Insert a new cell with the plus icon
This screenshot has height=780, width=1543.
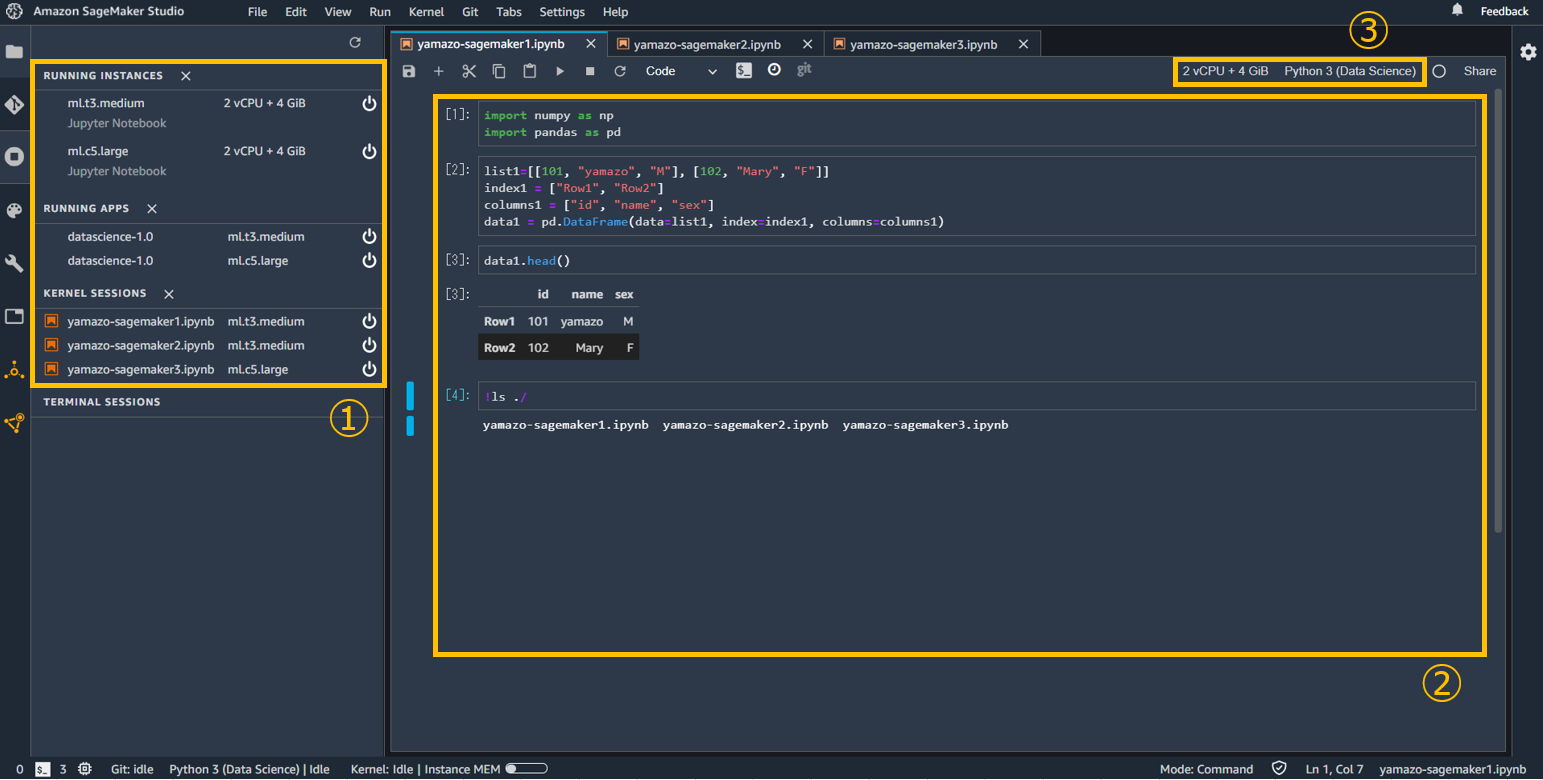click(x=438, y=71)
